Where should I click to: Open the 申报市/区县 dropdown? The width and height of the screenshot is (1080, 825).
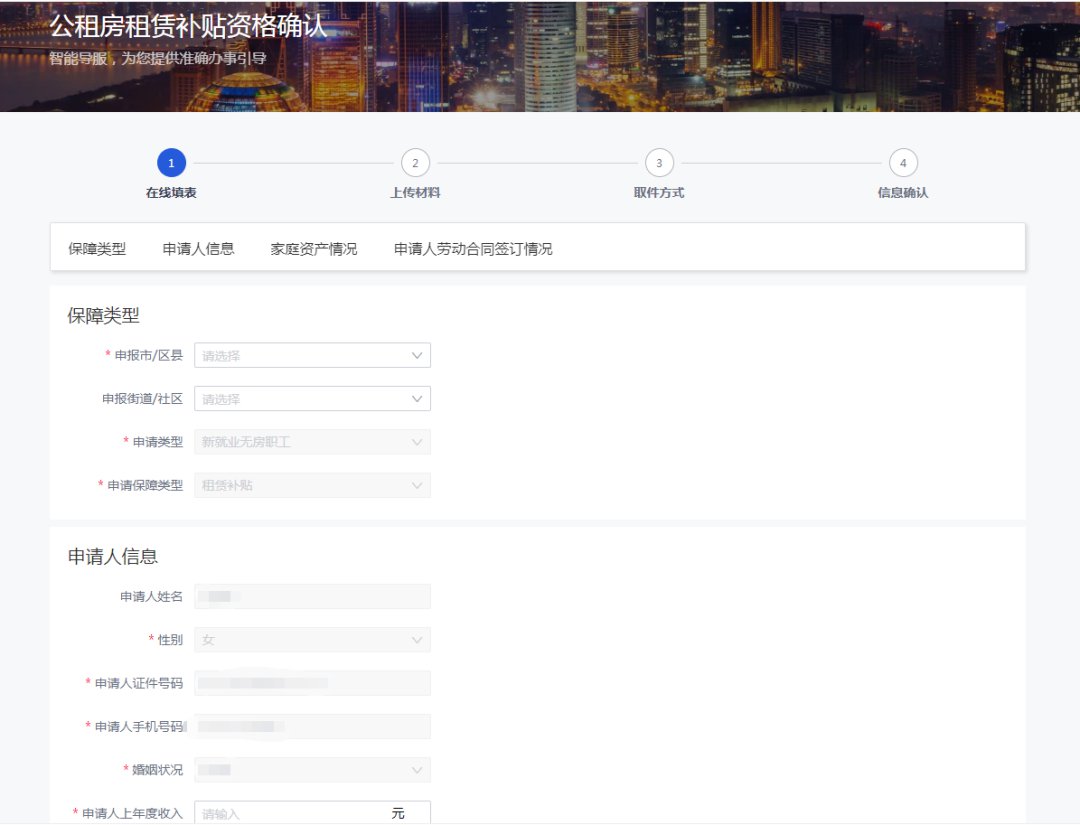pos(312,355)
